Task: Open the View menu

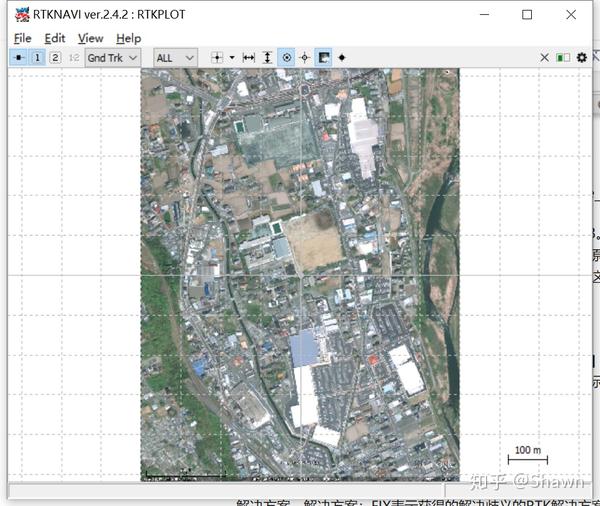Action: [90, 38]
